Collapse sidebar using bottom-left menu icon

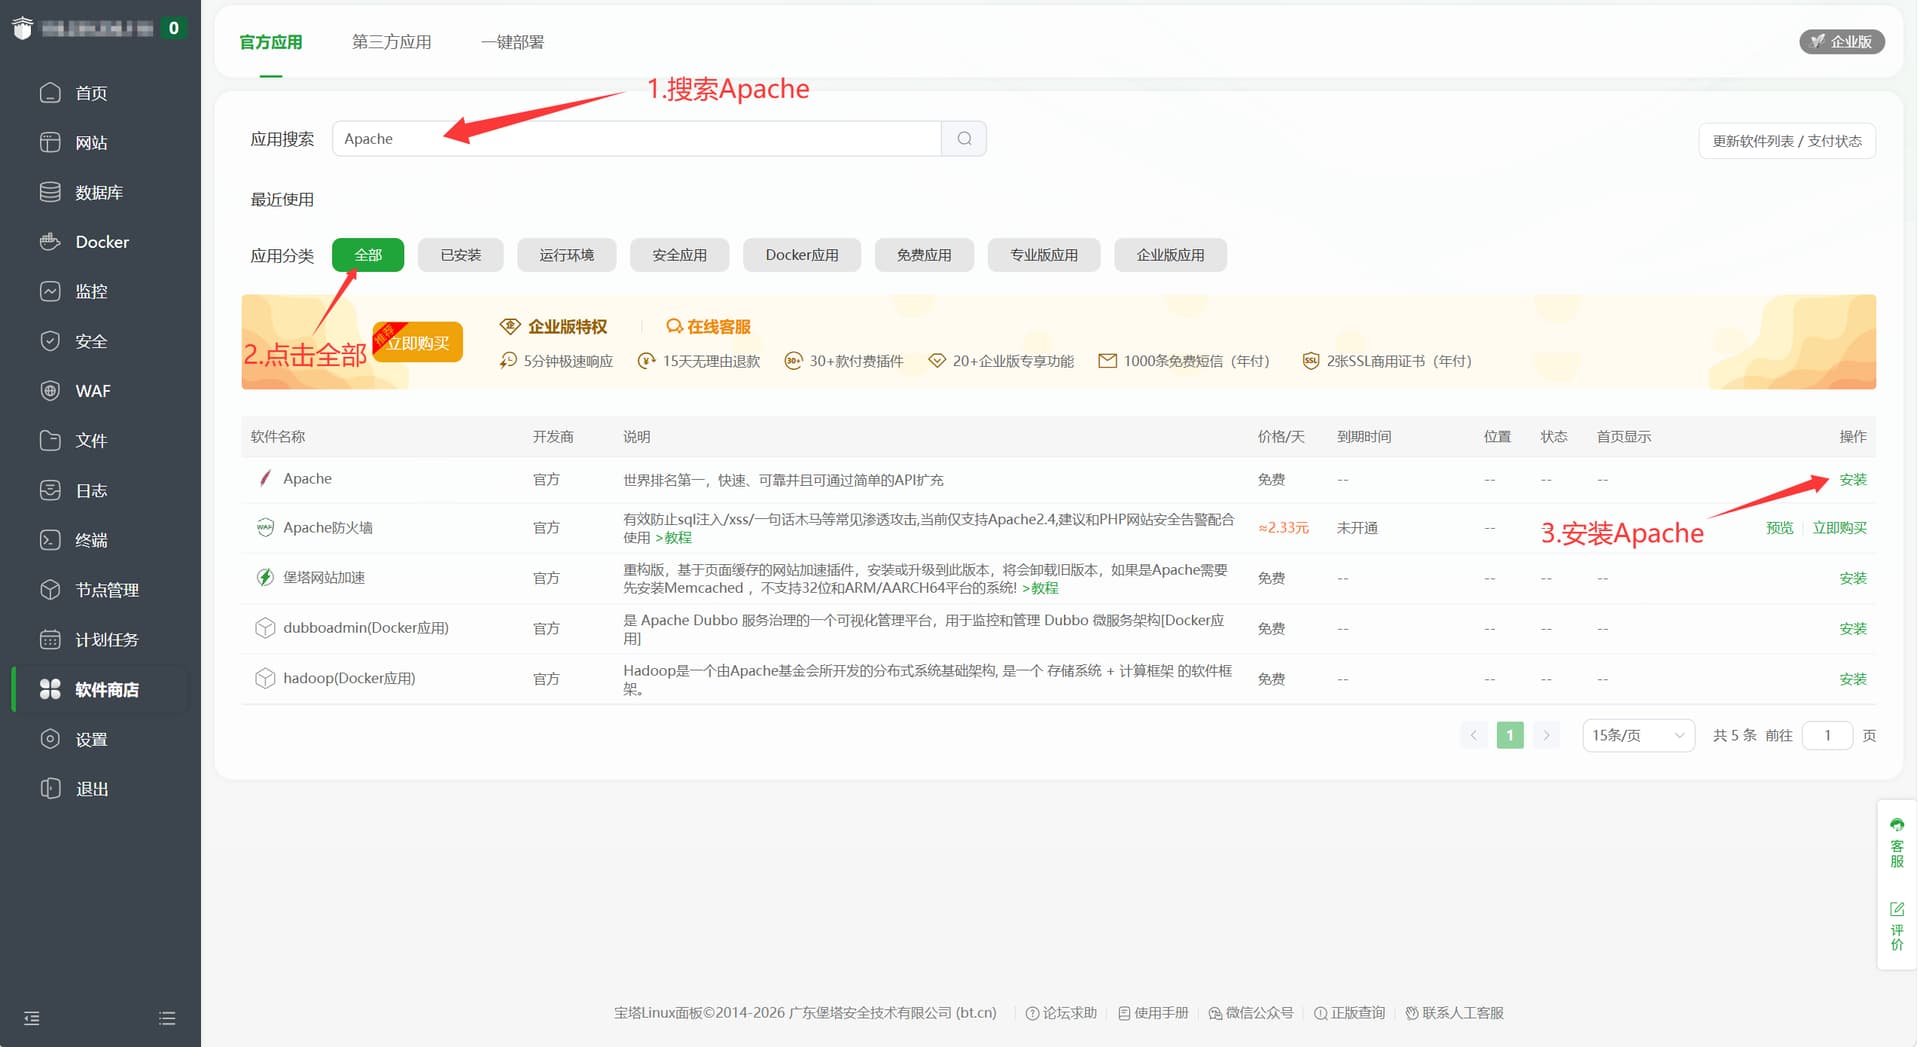[32, 1018]
